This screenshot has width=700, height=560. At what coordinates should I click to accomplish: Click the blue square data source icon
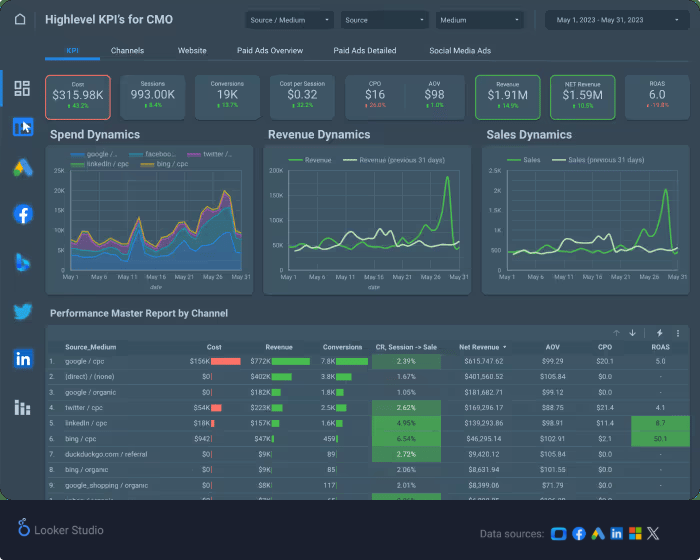(x=558, y=534)
